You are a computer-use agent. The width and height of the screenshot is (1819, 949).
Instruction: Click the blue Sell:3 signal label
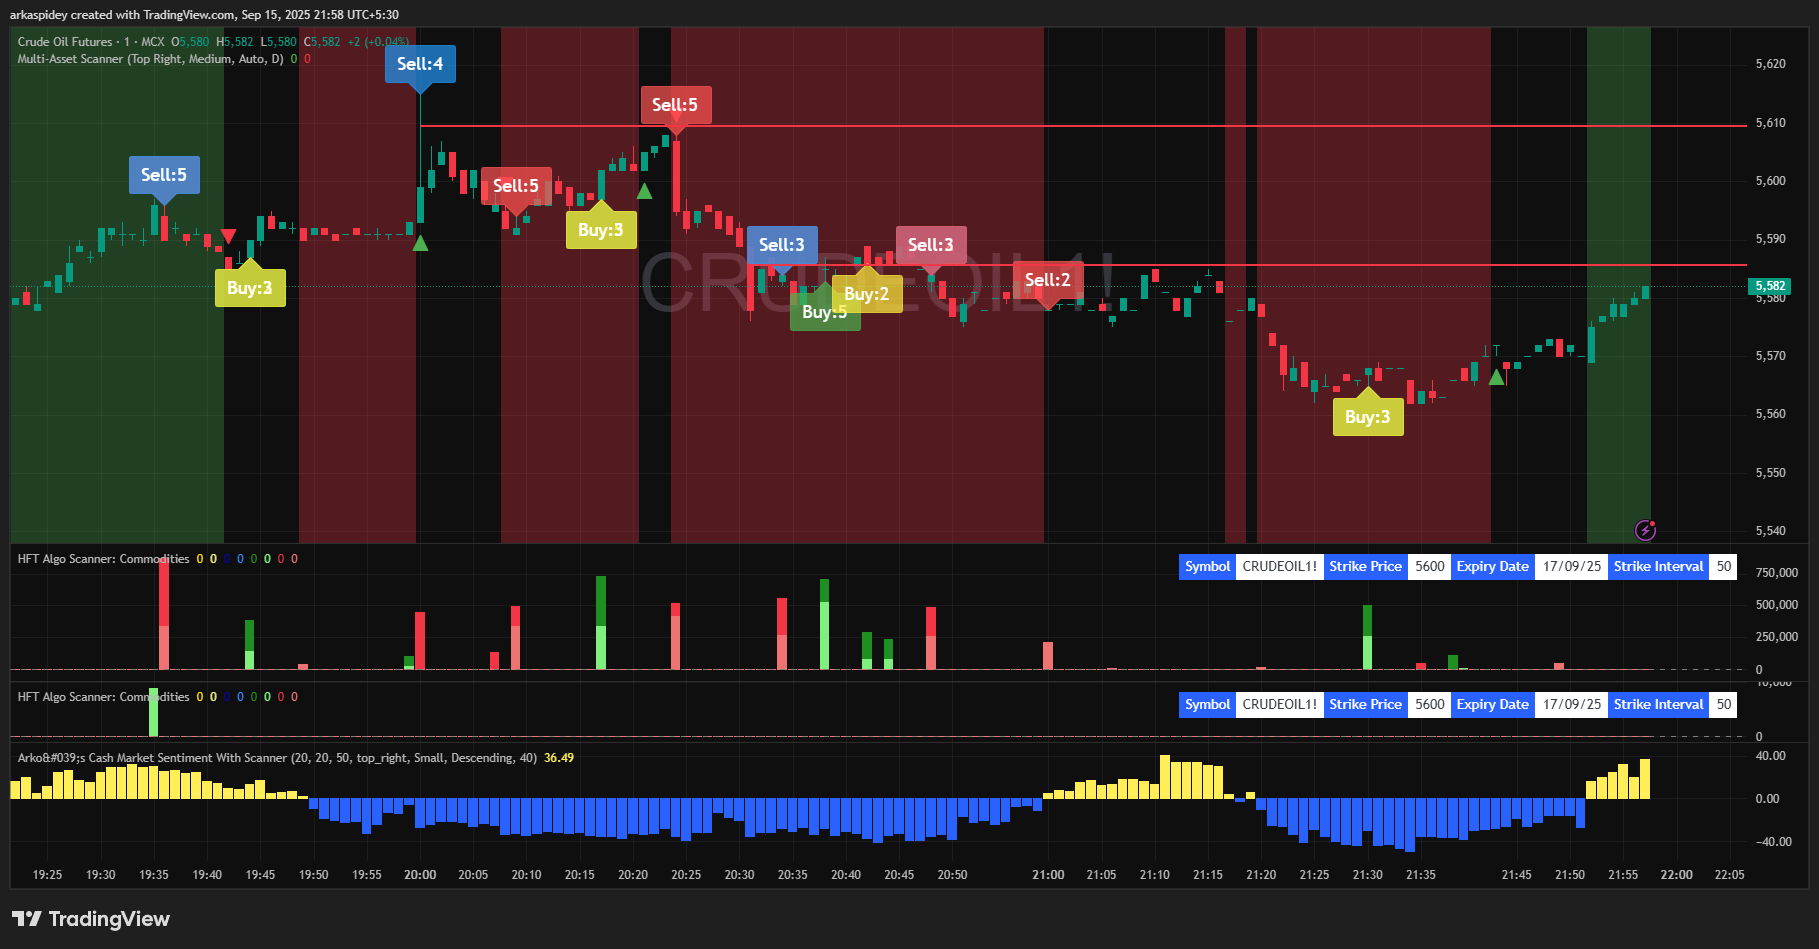point(781,245)
